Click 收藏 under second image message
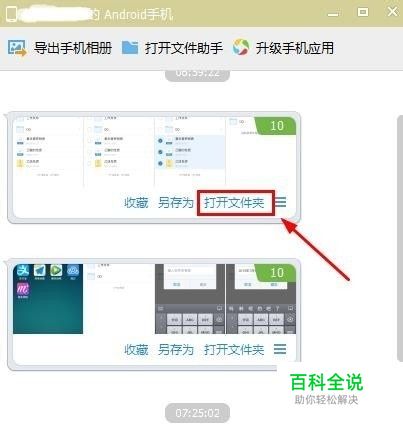The height and width of the screenshot is (436, 403). 136,350
